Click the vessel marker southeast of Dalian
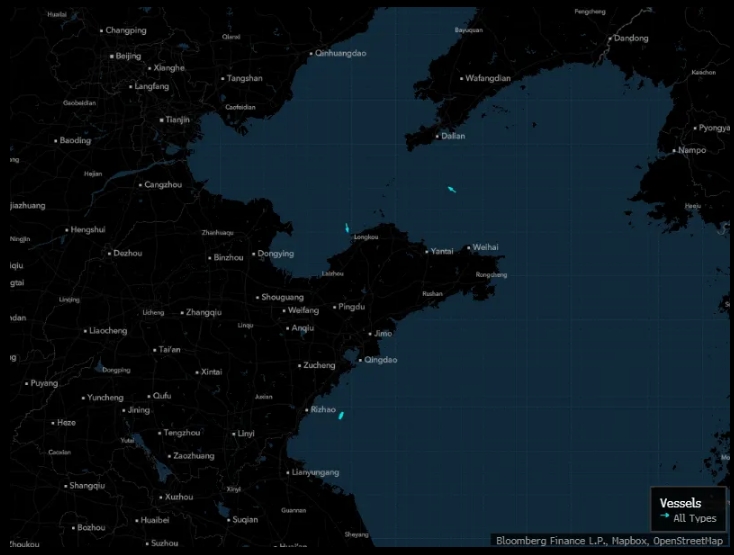 click(x=452, y=189)
